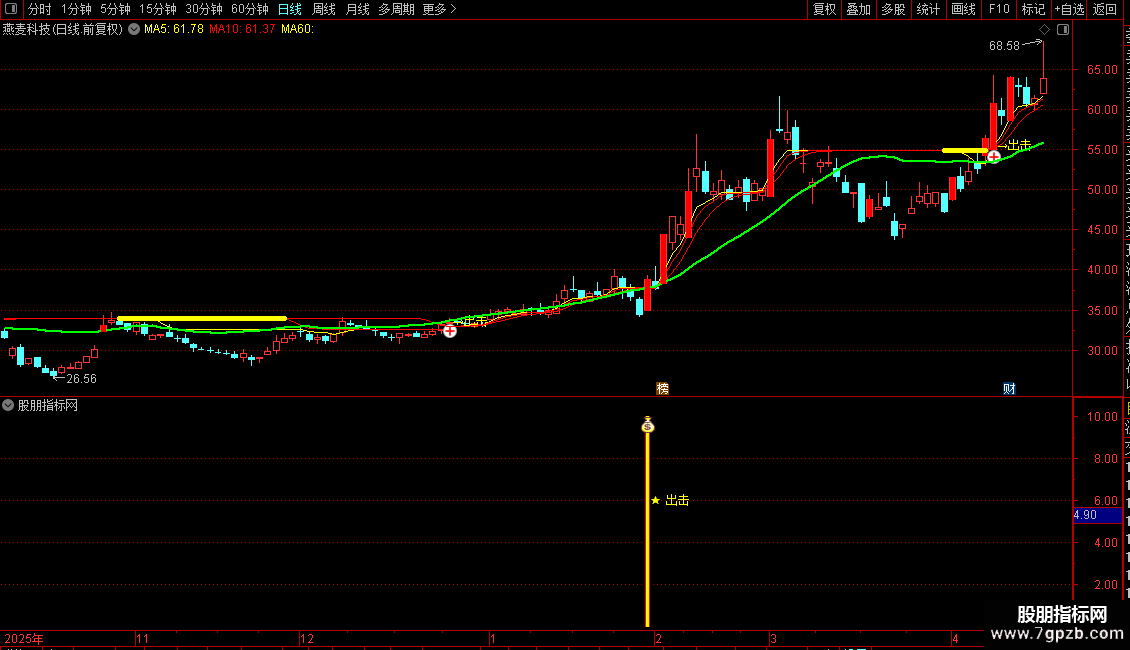Click the month 12 axis marker
1130x650 pixels.
tap(307, 638)
